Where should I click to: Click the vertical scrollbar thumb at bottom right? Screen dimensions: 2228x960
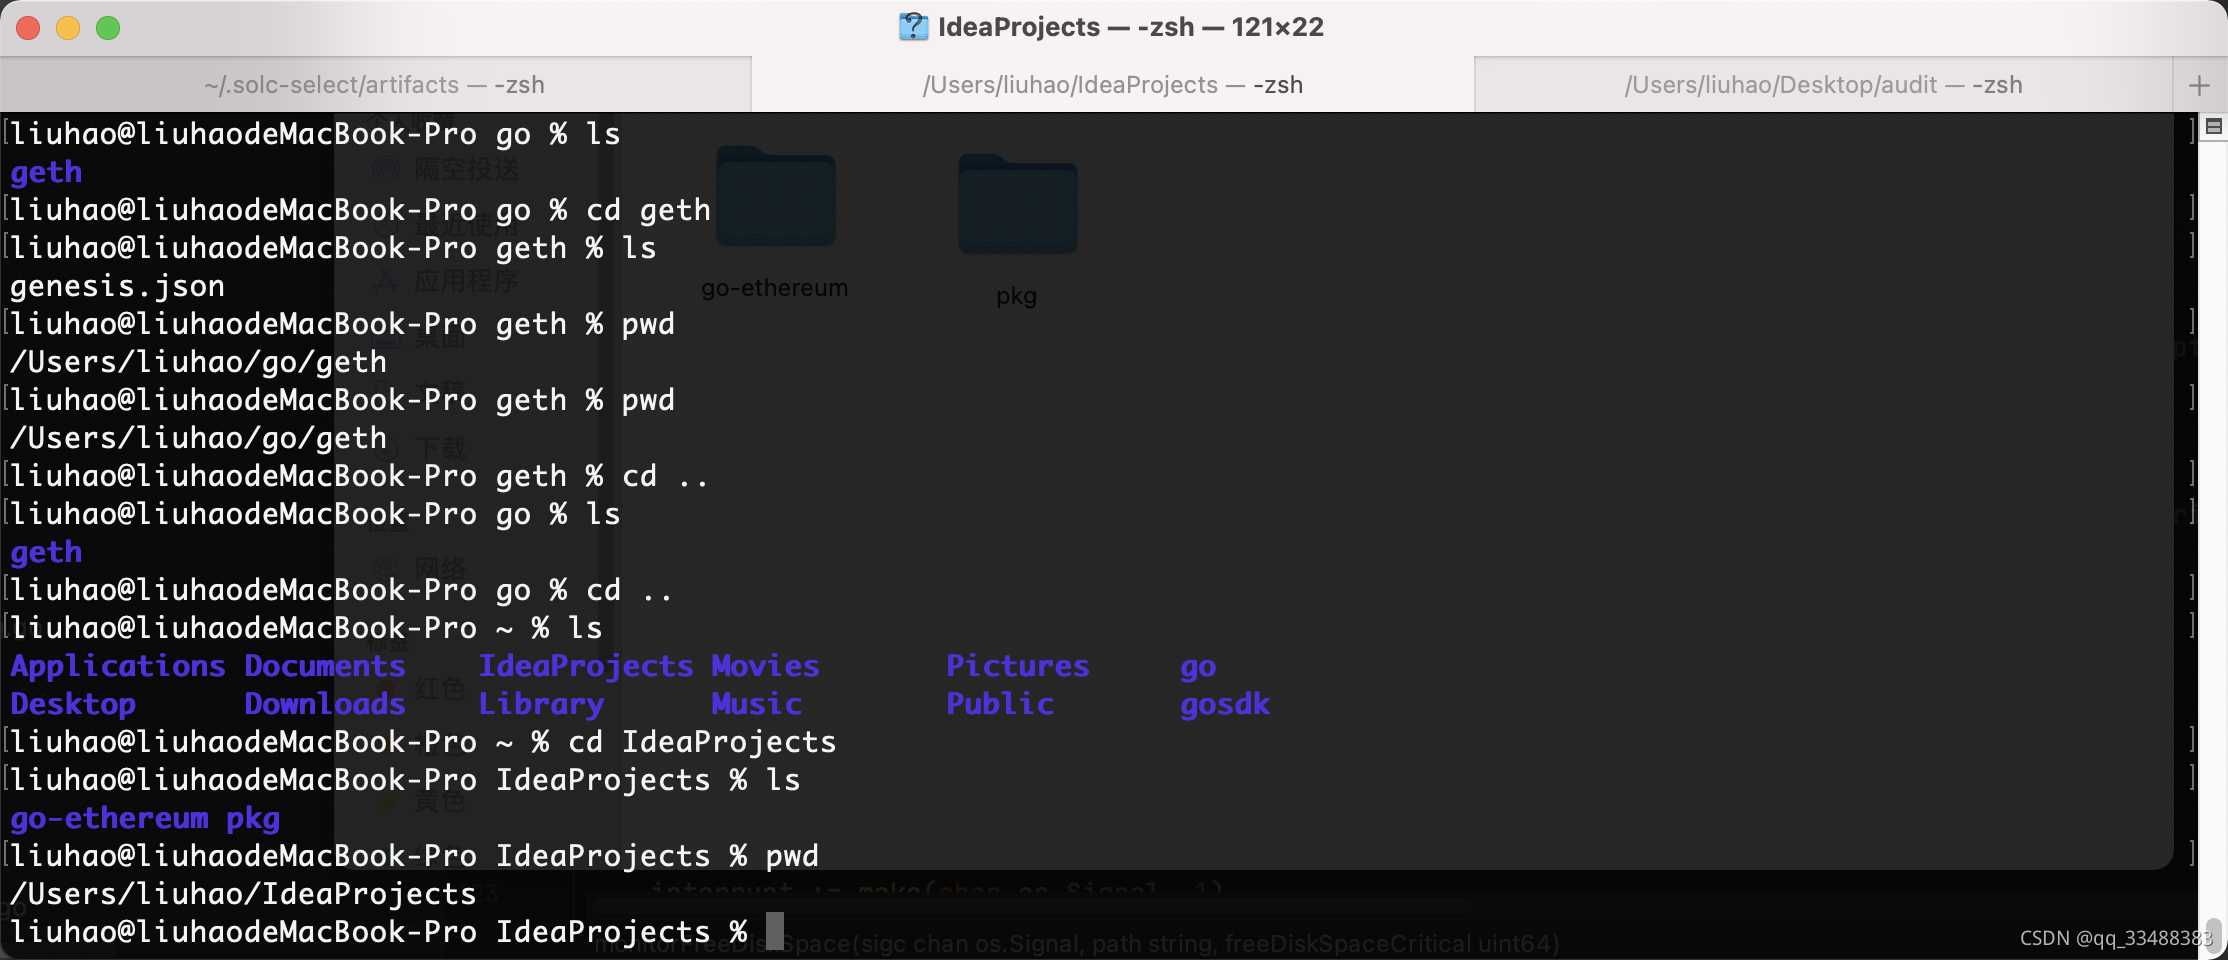pos(2214,937)
